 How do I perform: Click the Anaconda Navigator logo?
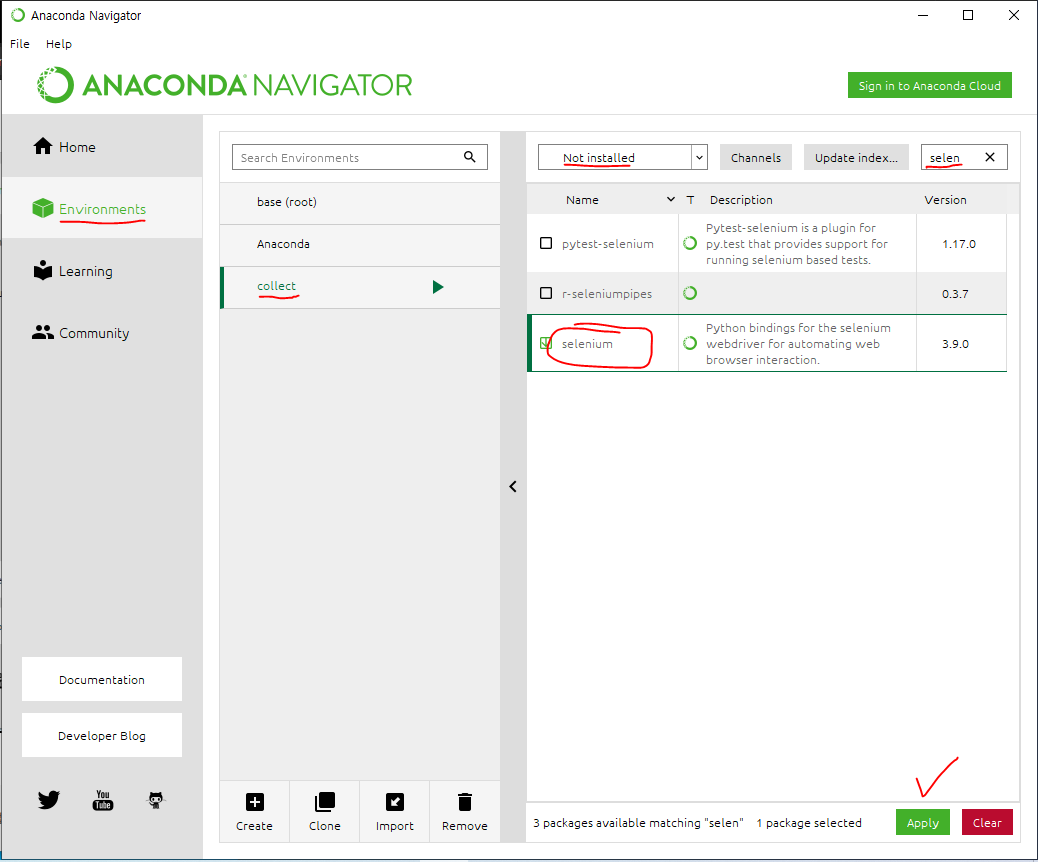coord(224,85)
